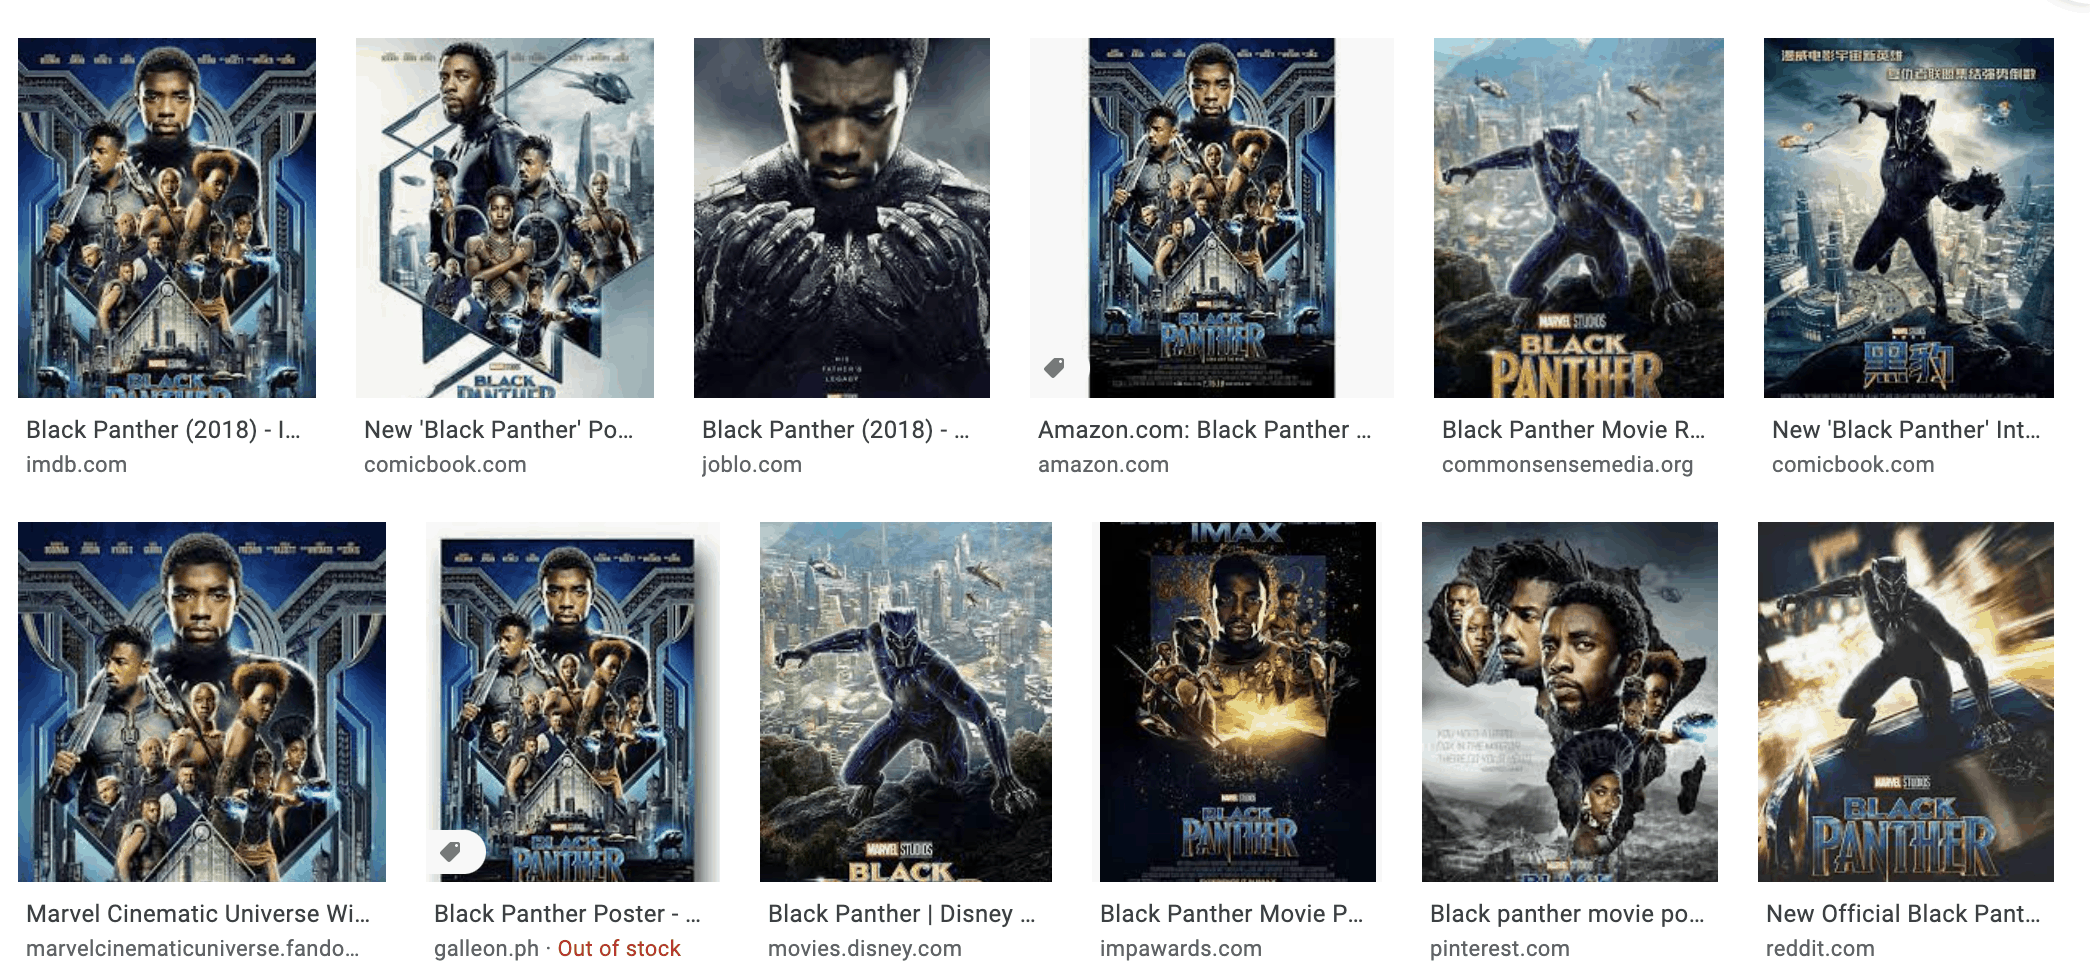Click the galleon.ph source label
This screenshot has height=980, width=2090.
(486, 949)
